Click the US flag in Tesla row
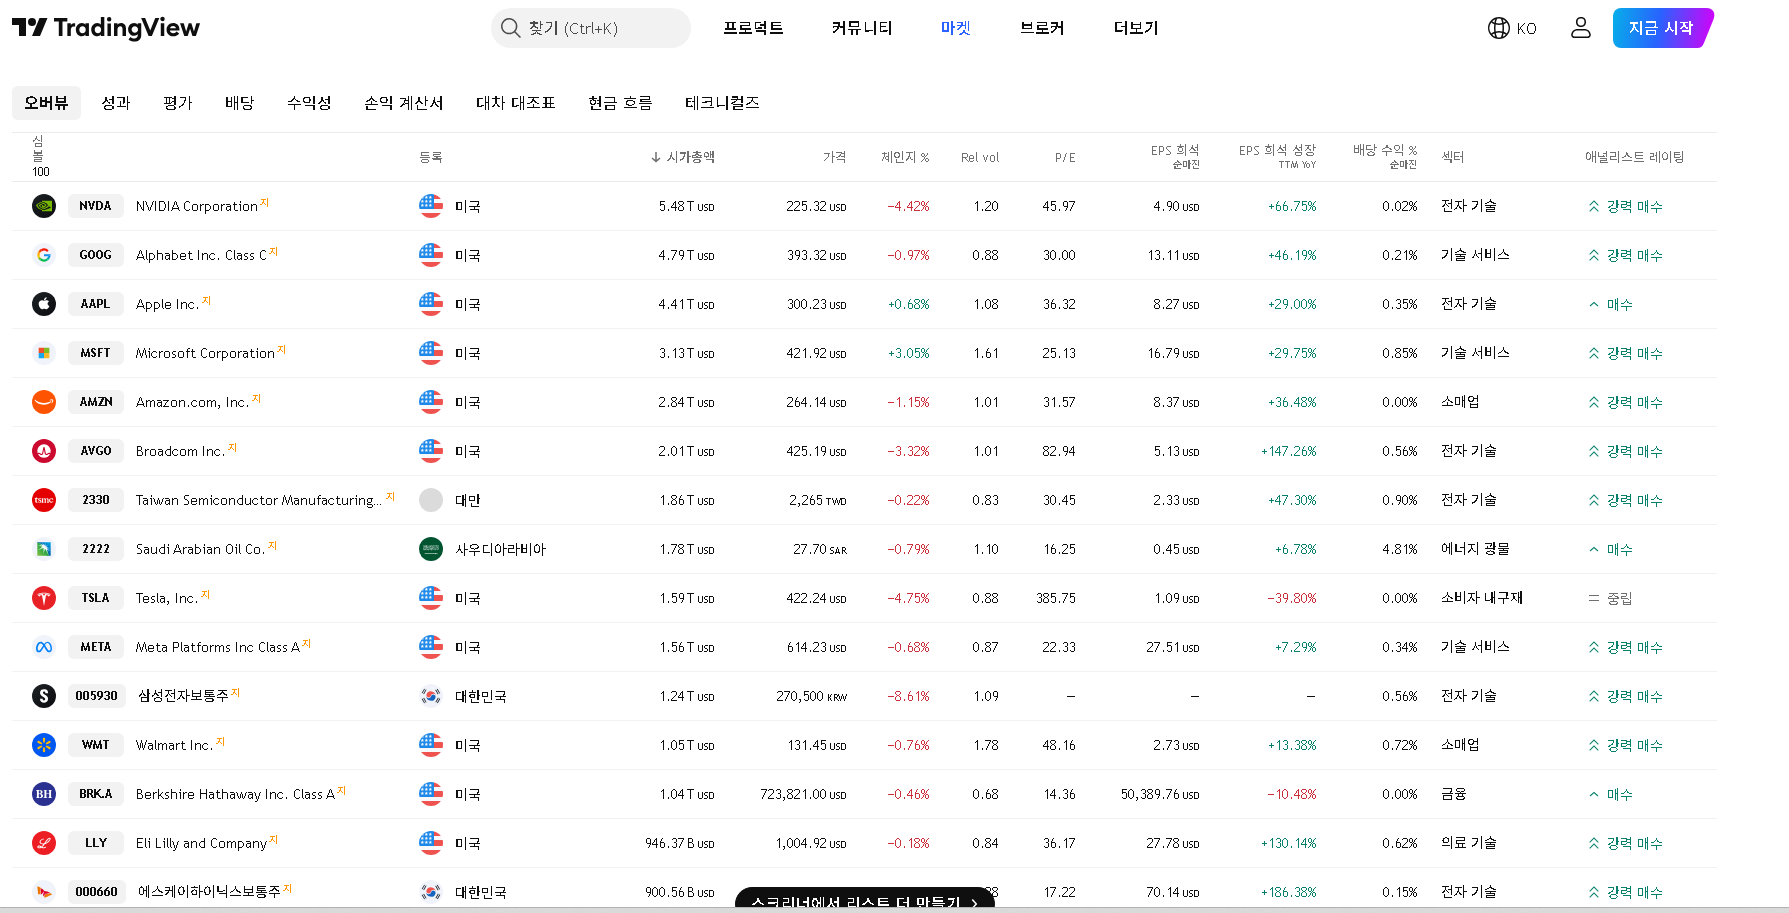This screenshot has height=913, width=1789. tap(431, 598)
